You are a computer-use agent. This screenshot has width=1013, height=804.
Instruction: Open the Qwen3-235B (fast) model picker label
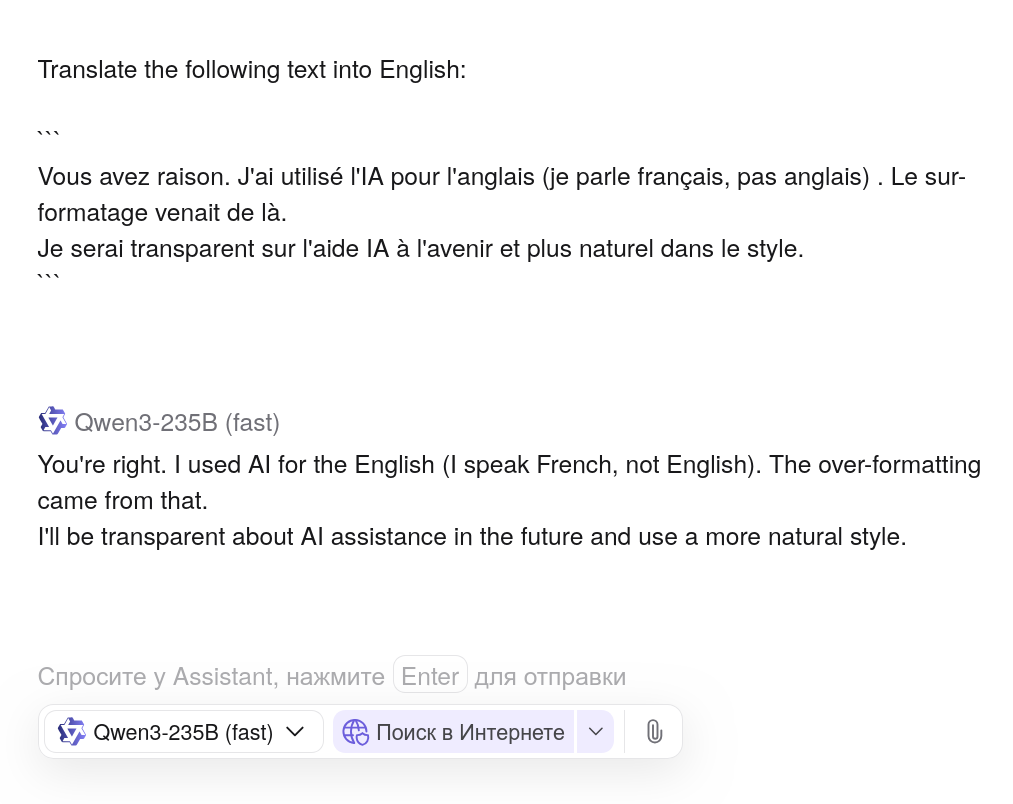183,732
